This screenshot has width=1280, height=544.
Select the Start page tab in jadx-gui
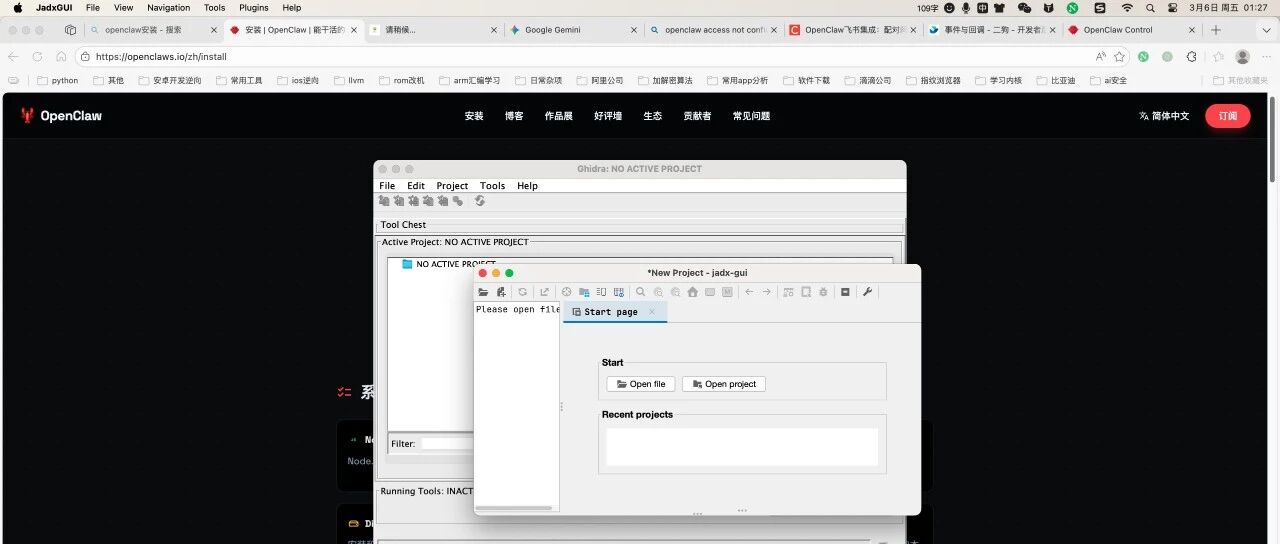611,312
